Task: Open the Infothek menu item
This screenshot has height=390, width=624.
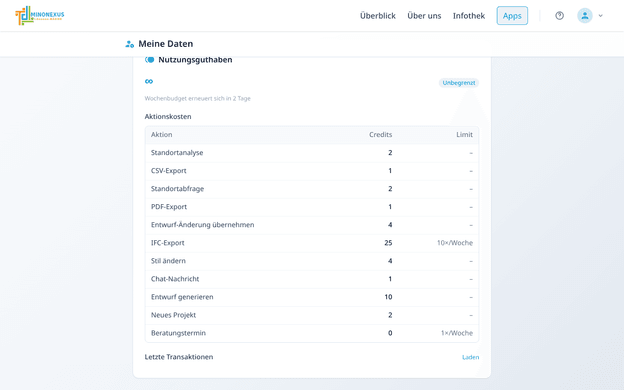Action: tap(469, 16)
